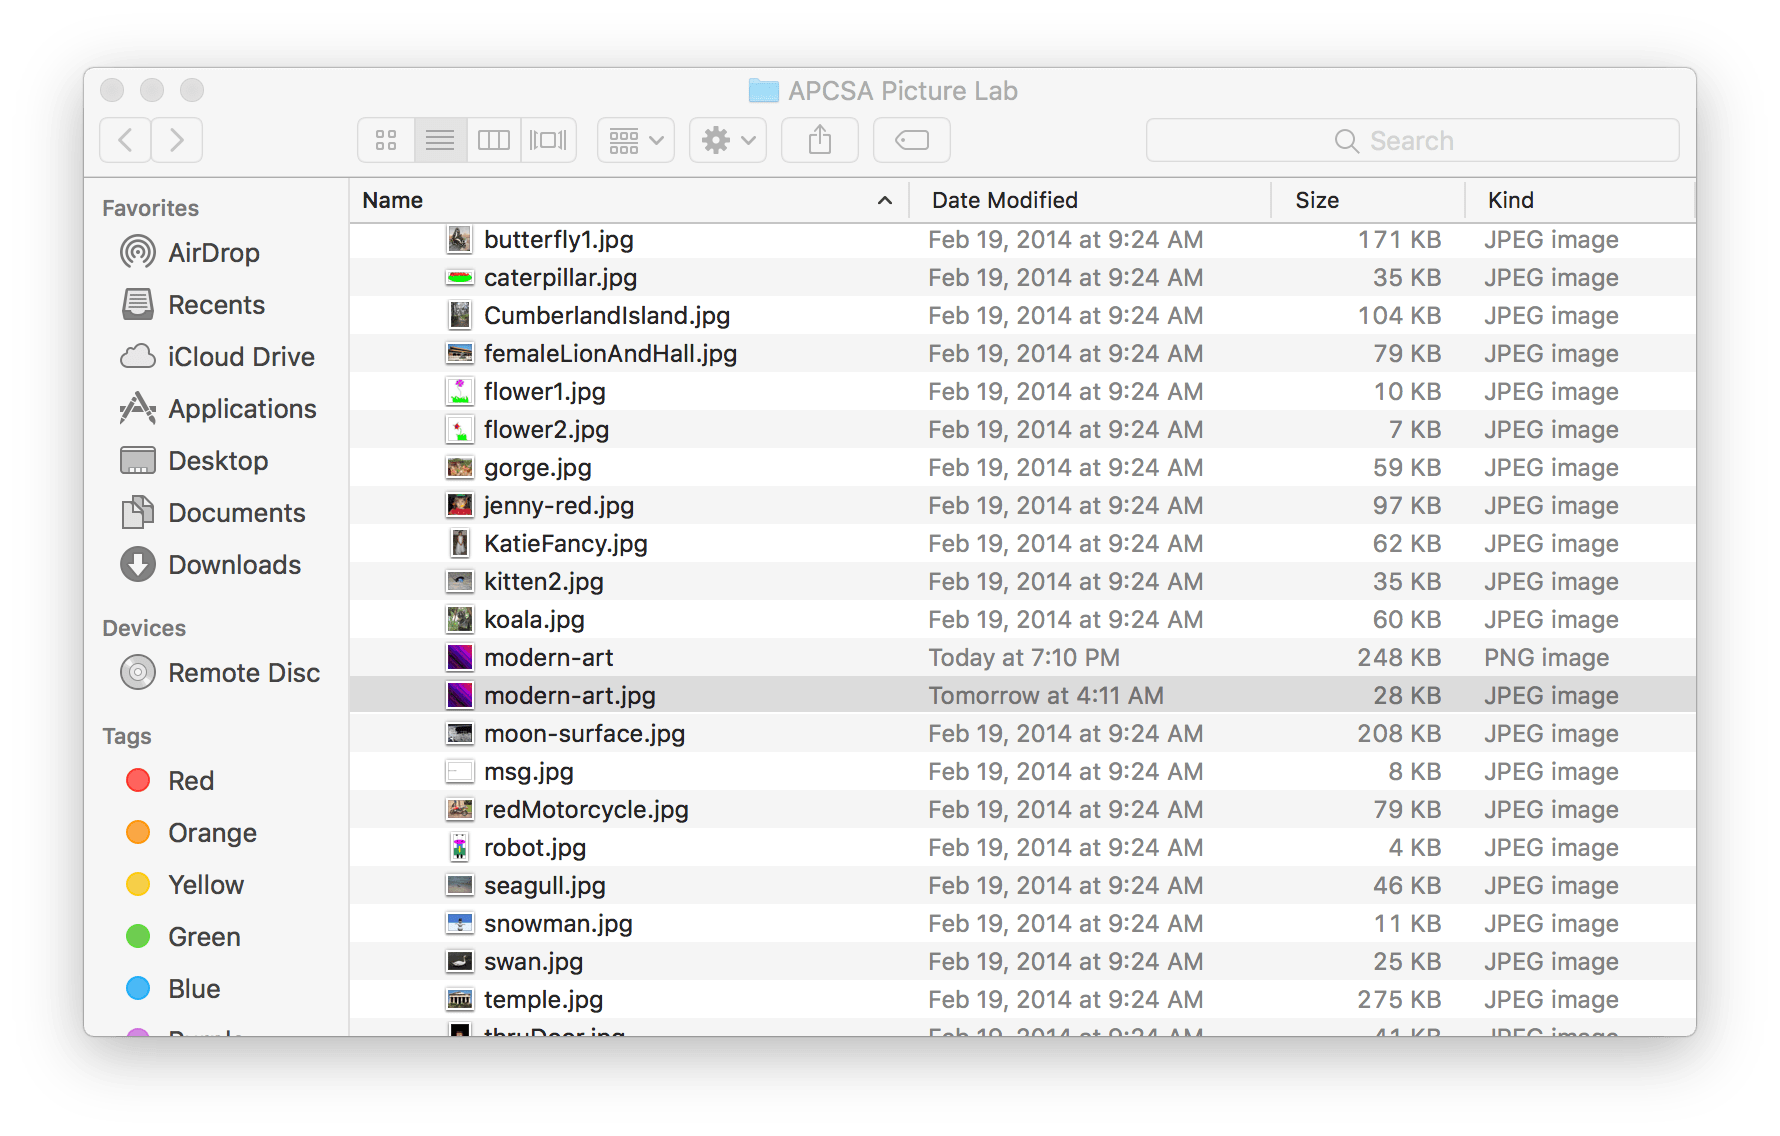This screenshot has height=1136, width=1780.
Task: Click the Edit Tags button
Action: click(x=911, y=140)
